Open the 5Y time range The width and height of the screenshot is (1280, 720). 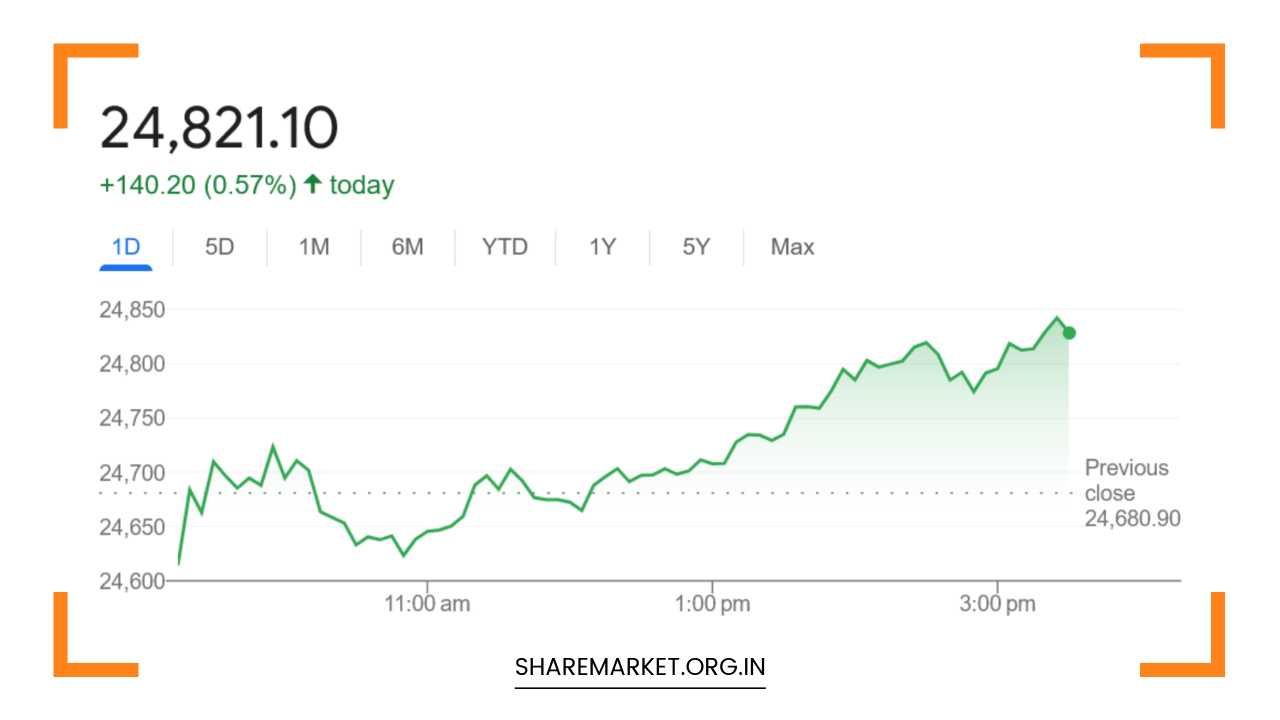(695, 247)
